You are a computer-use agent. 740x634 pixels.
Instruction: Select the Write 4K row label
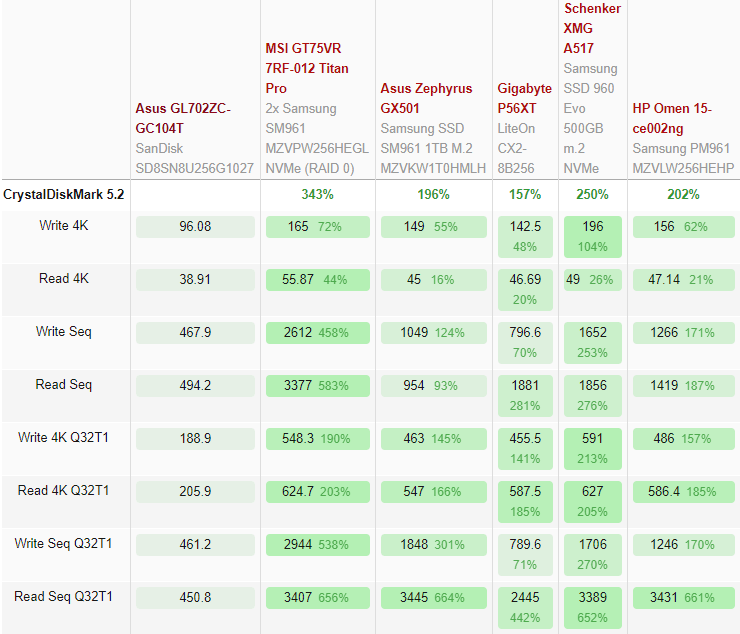(64, 226)
